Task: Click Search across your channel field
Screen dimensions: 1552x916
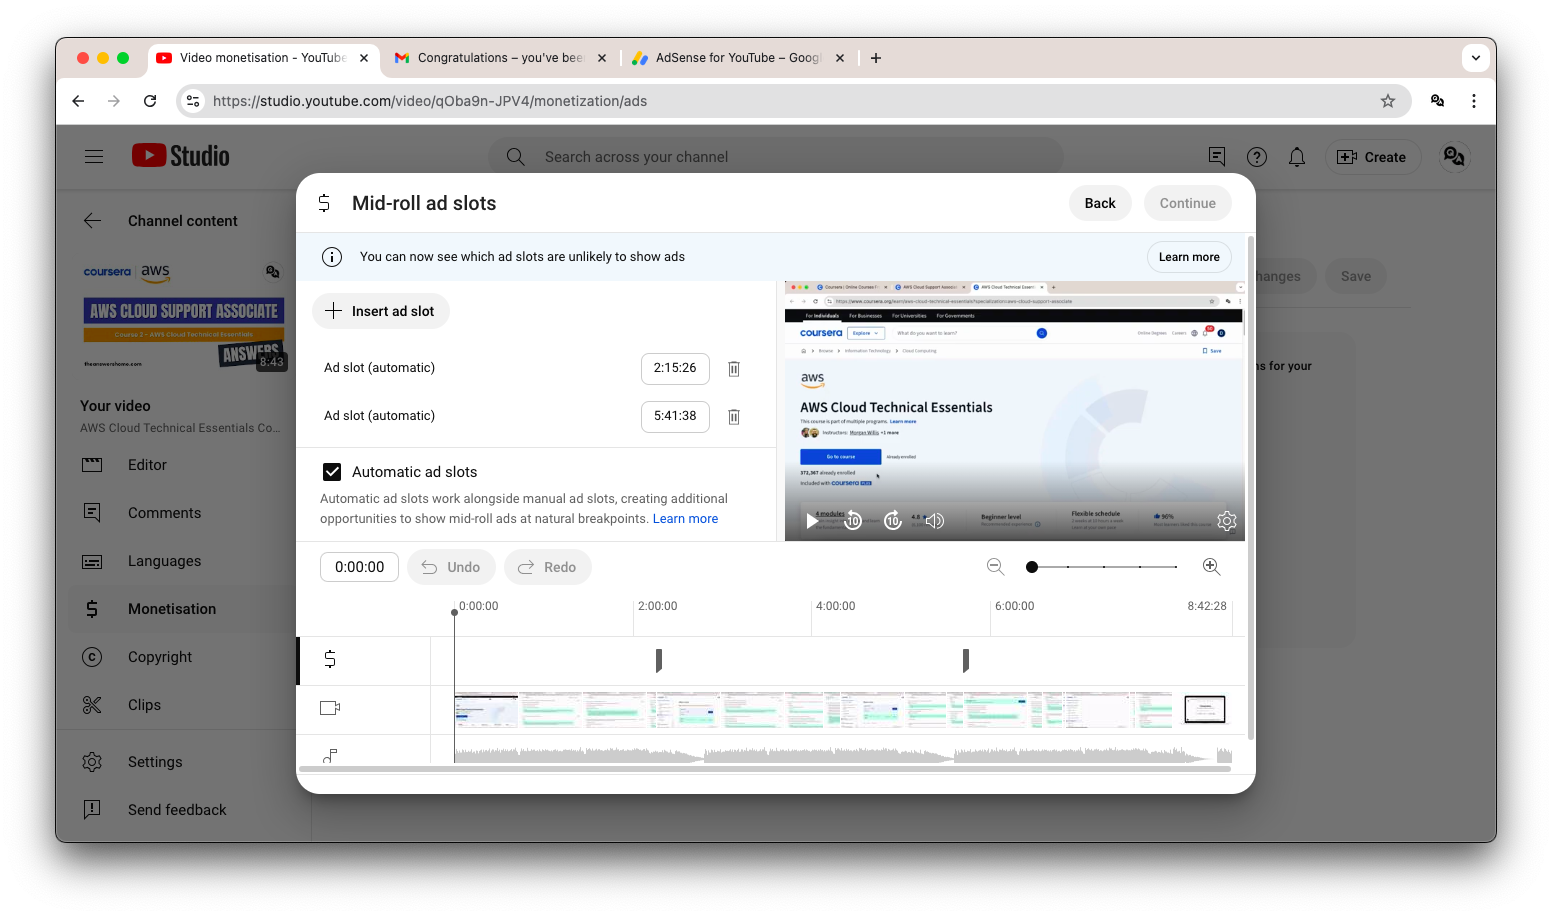Action: (775, 157)
